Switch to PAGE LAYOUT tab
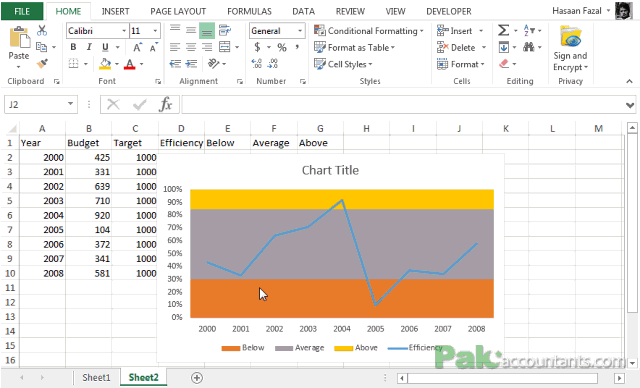 click(x=178, y=11)
